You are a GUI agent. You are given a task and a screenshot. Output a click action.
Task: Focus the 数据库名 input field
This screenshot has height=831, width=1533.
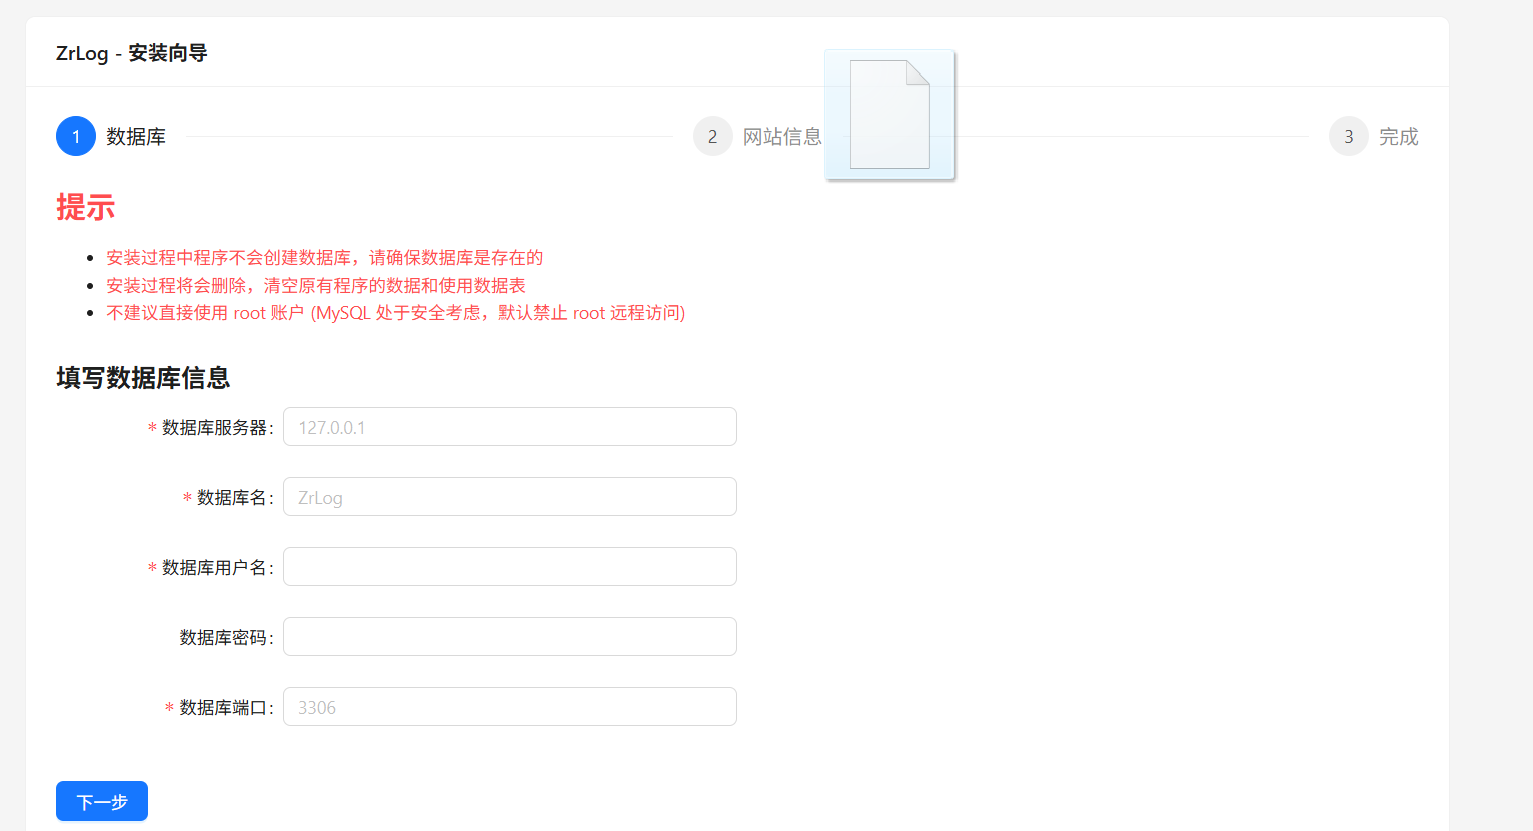tap(510, 497)
